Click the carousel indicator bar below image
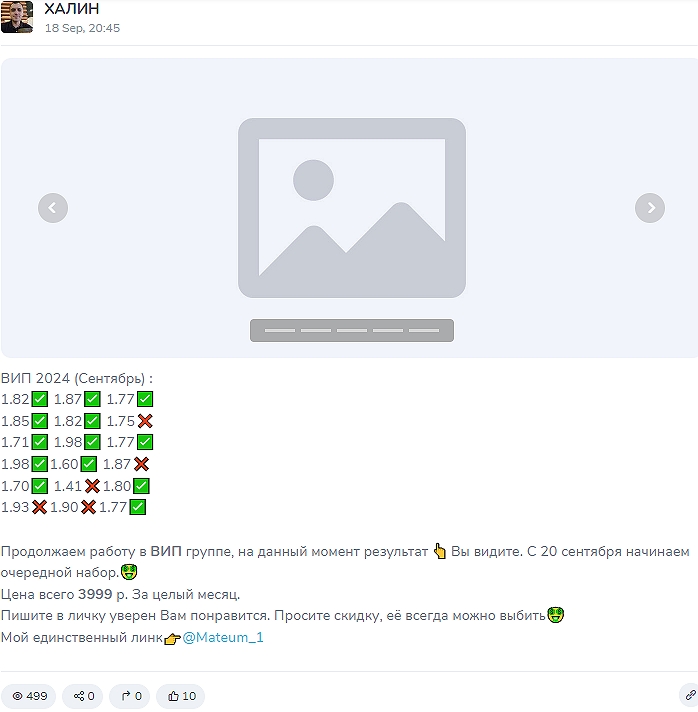 click(x=352, y=331)
